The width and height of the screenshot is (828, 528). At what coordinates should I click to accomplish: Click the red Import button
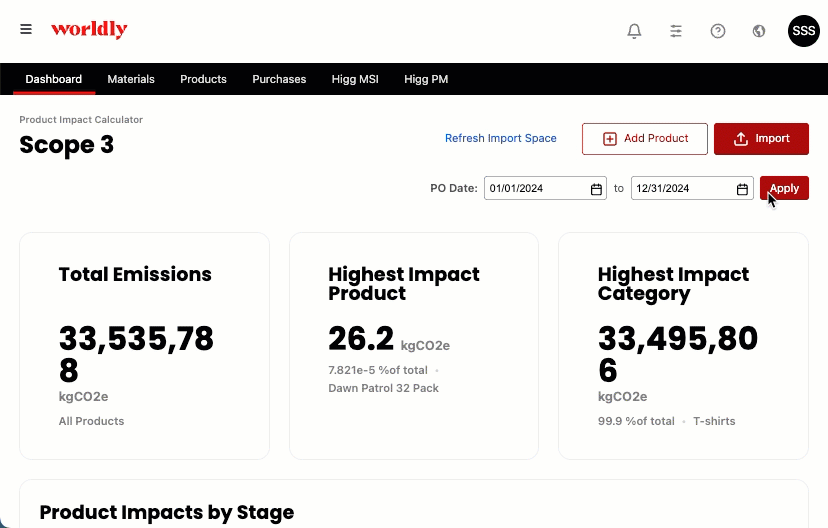[761, 139]
